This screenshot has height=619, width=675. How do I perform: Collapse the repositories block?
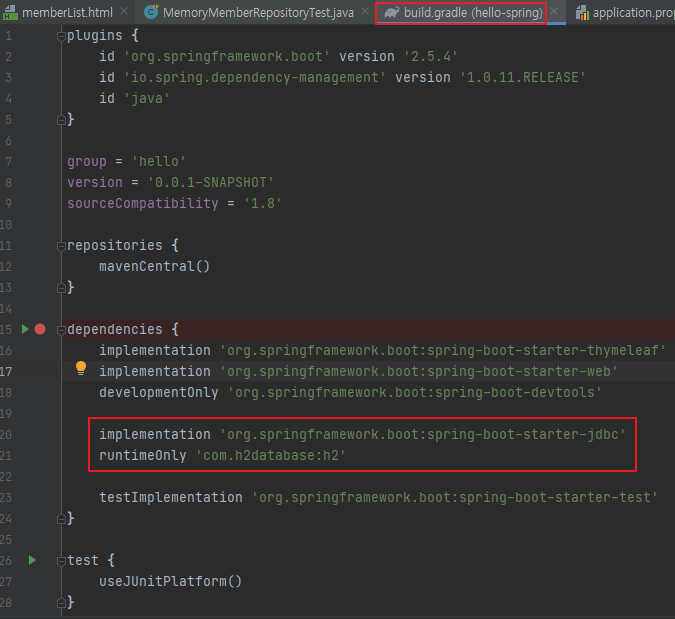pyautogui.click(x=61, y=246)
